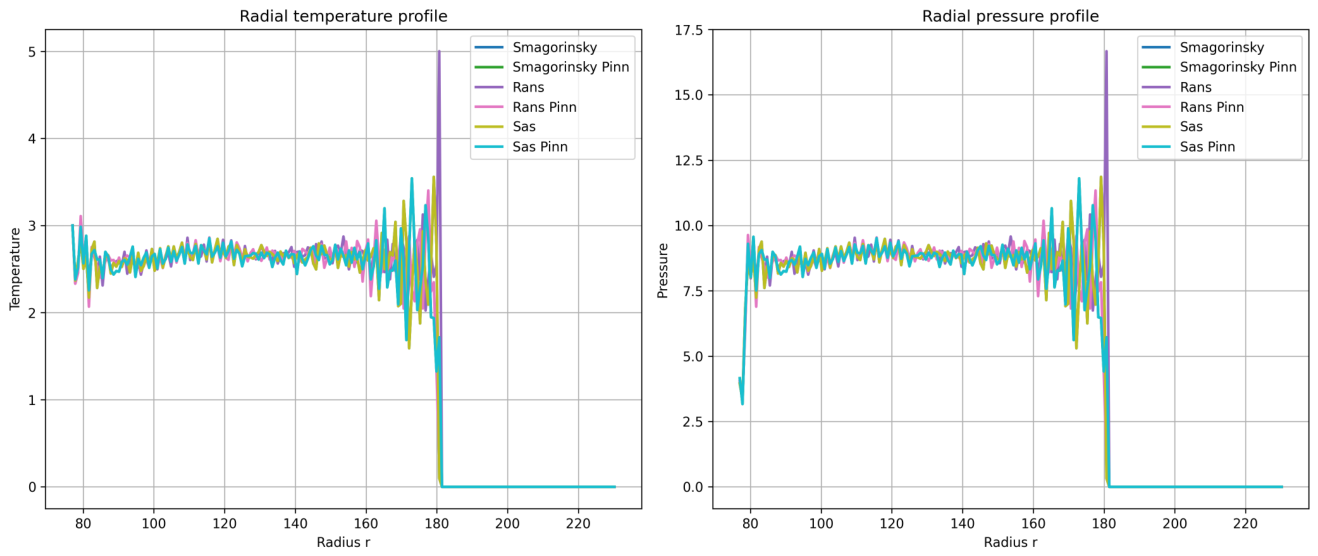Viewport: 1318px width, 556px height.
Task: Click y-axis tick '17.5' on pressure plot
Action: (x=690, y=29)
